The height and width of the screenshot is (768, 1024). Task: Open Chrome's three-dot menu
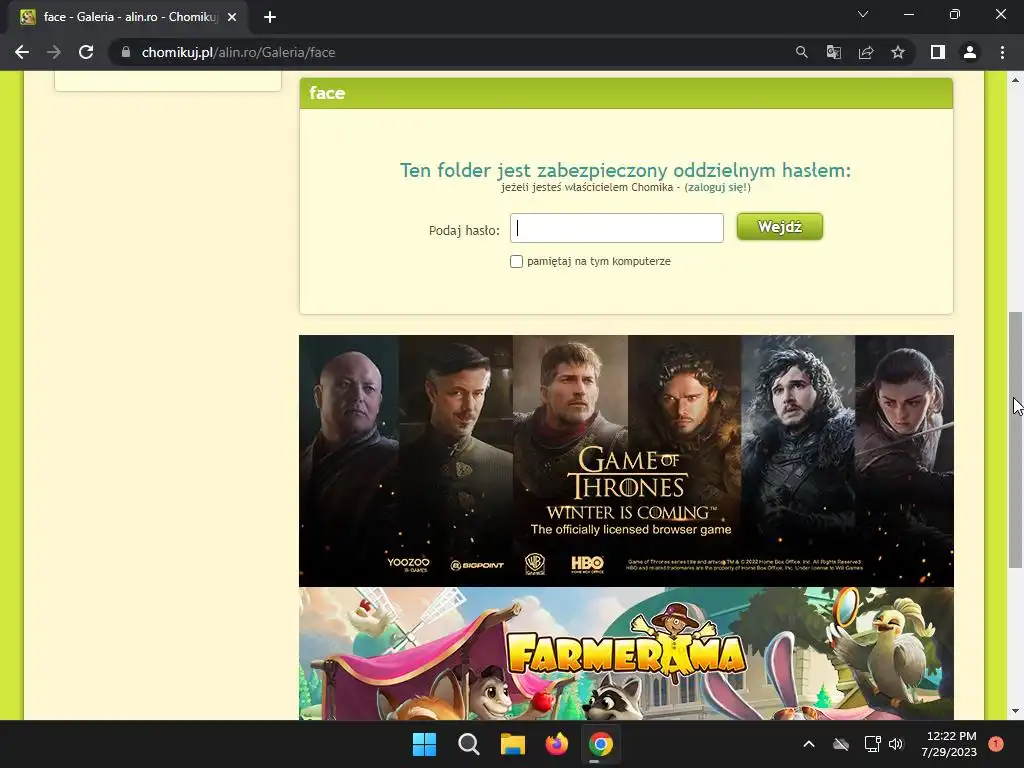coord(1002,52)
